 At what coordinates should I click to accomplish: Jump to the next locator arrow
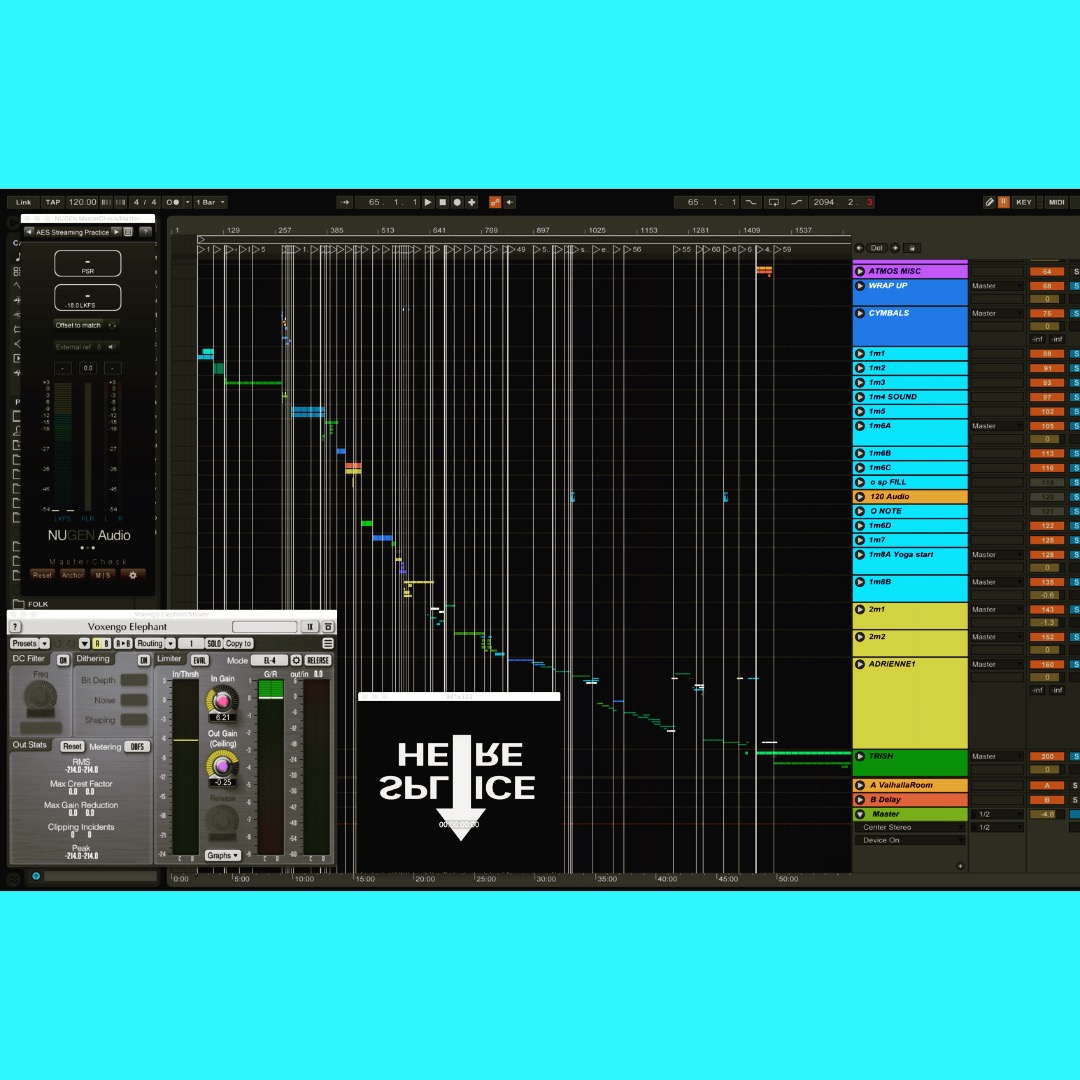(895, 248)
